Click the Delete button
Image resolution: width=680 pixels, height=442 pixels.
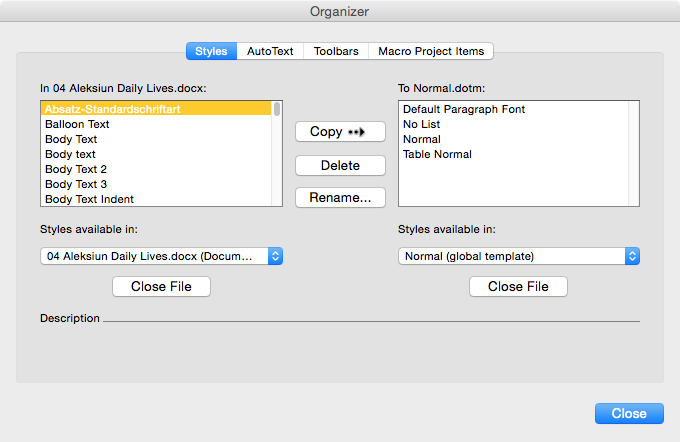340,165
